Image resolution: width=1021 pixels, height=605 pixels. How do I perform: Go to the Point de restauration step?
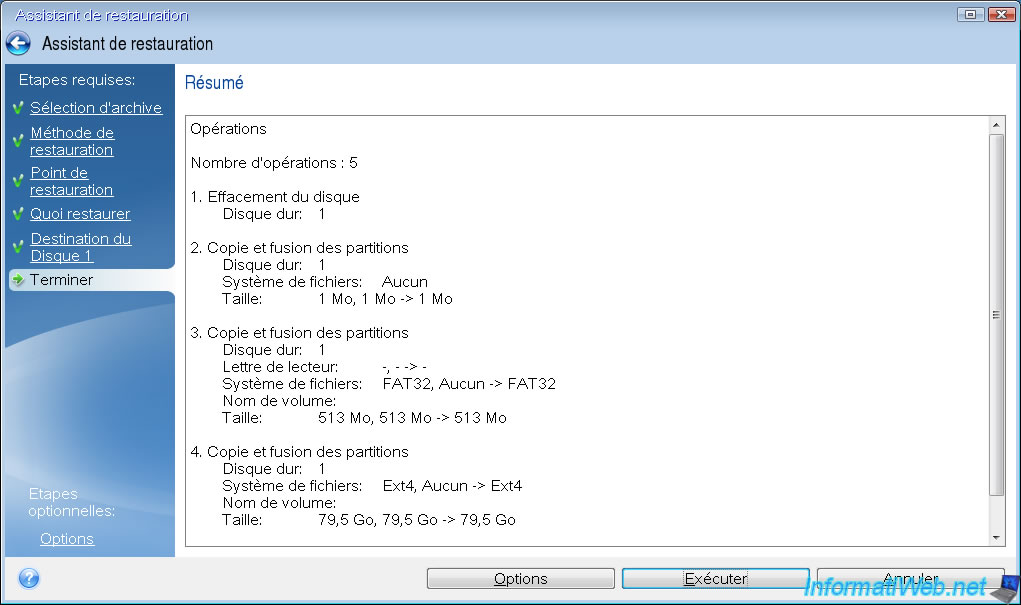pos(71,181)
